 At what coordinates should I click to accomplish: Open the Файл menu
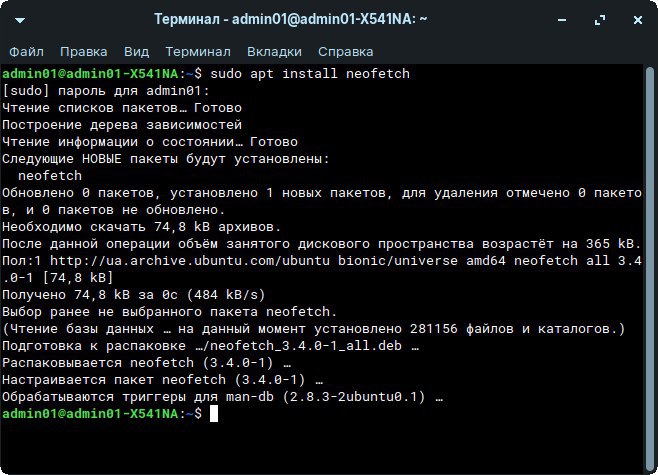coord(27,51)
